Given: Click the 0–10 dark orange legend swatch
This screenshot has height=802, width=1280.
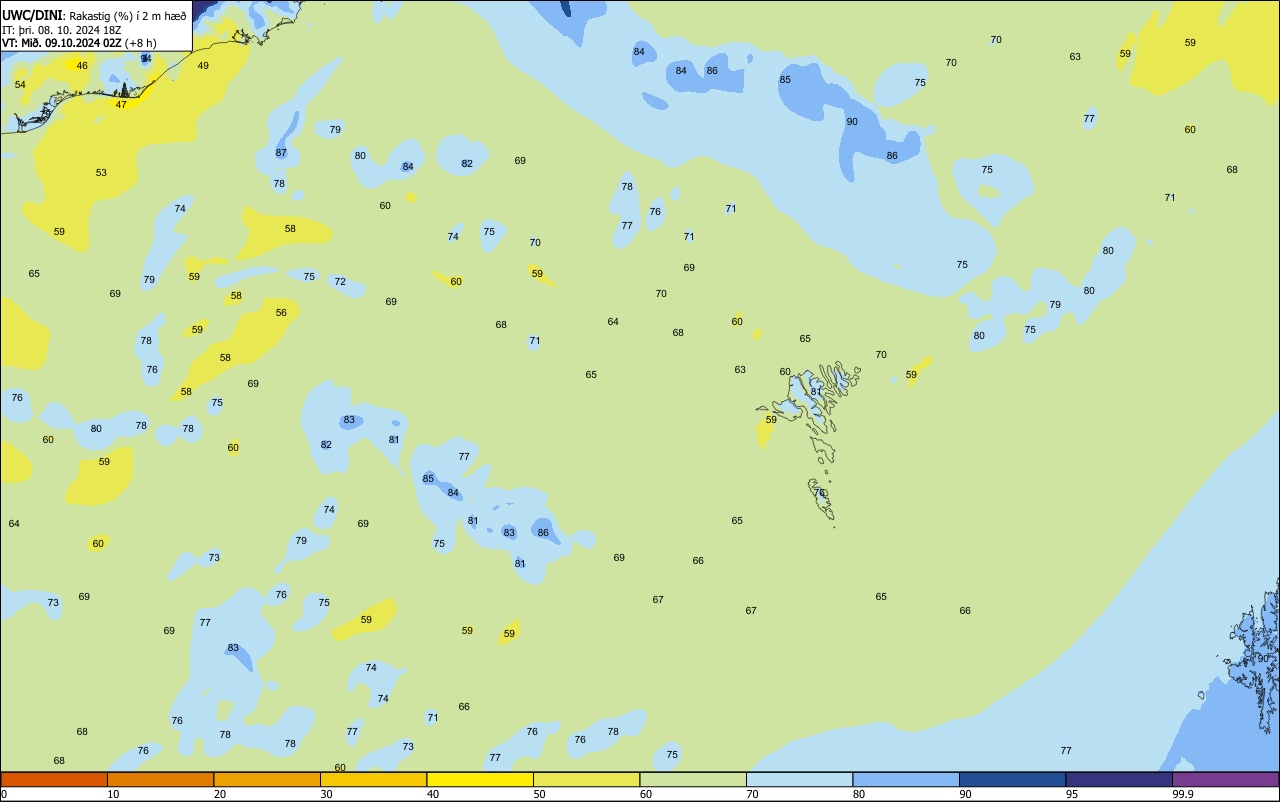Looking at the screenshot, I should point(54,779).
